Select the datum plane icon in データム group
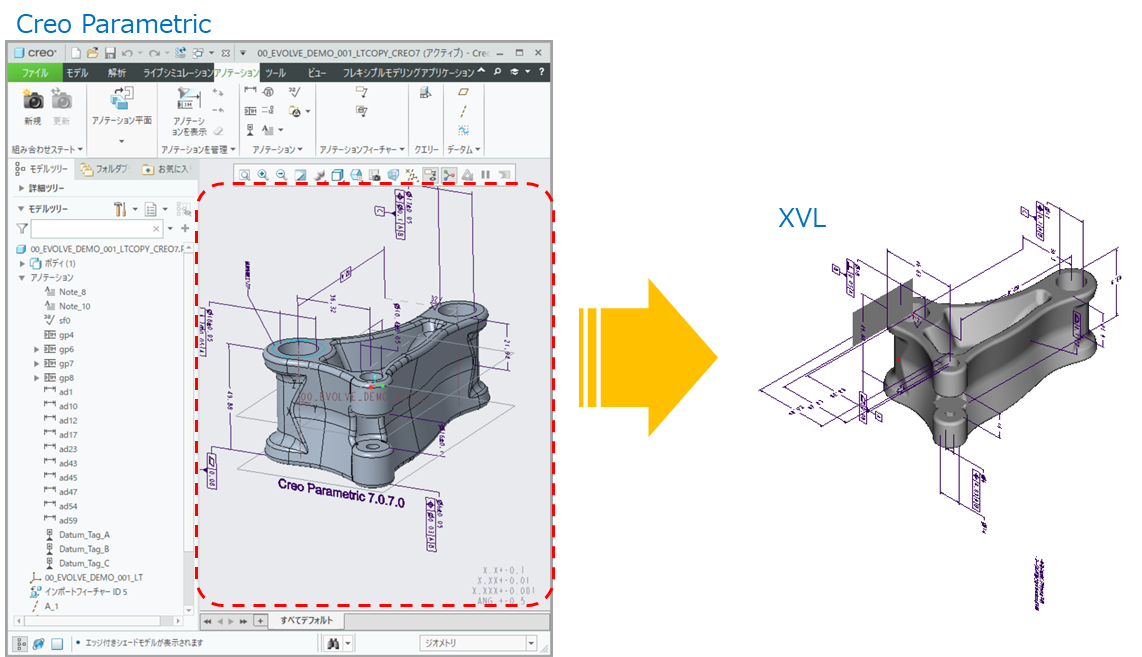This screenshot has height=657, width=1142. coord(463,92)
